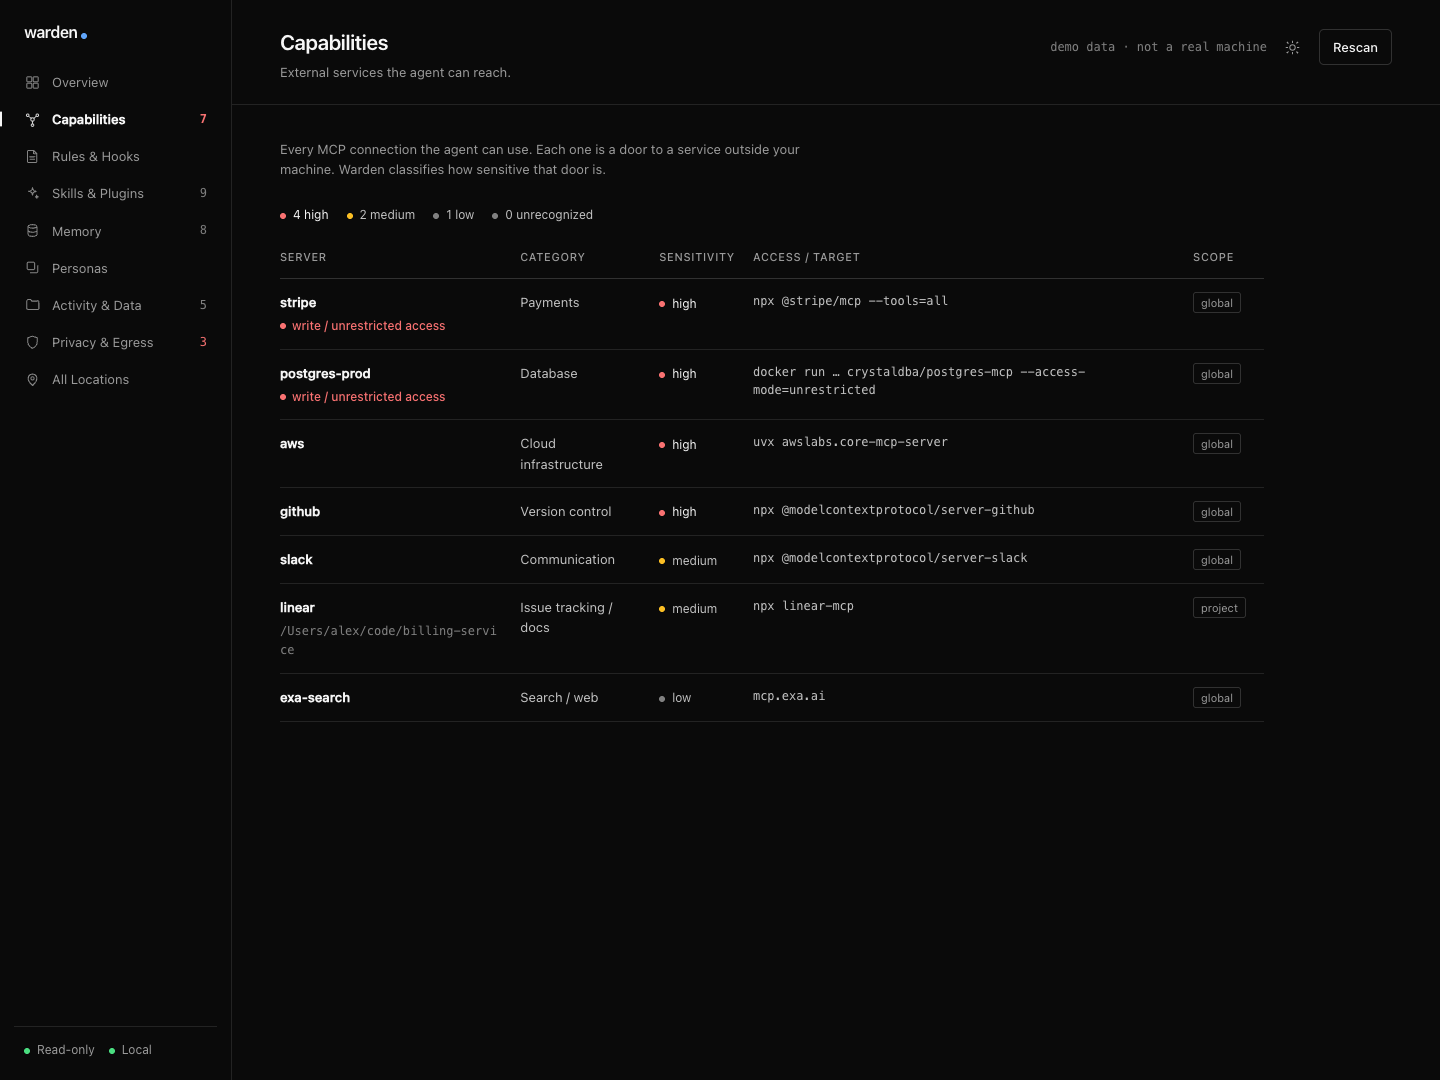This screenshot has height=1080, width=1440.
Task: Click the slack server name
Action: click(296, 559)
